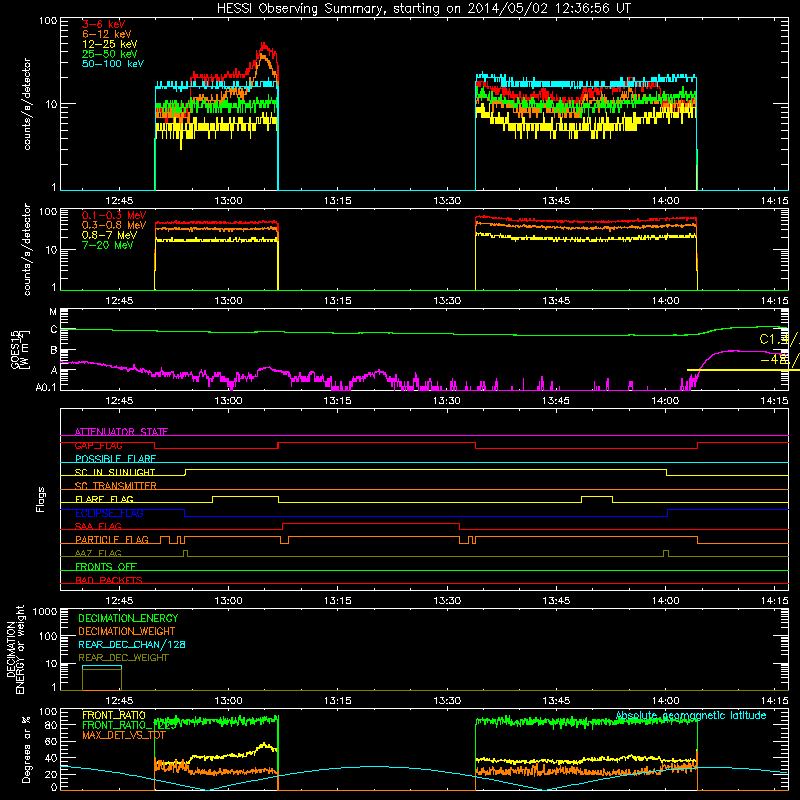Click the Absolute geomagnetic latitude label

[x=691, y=715]
